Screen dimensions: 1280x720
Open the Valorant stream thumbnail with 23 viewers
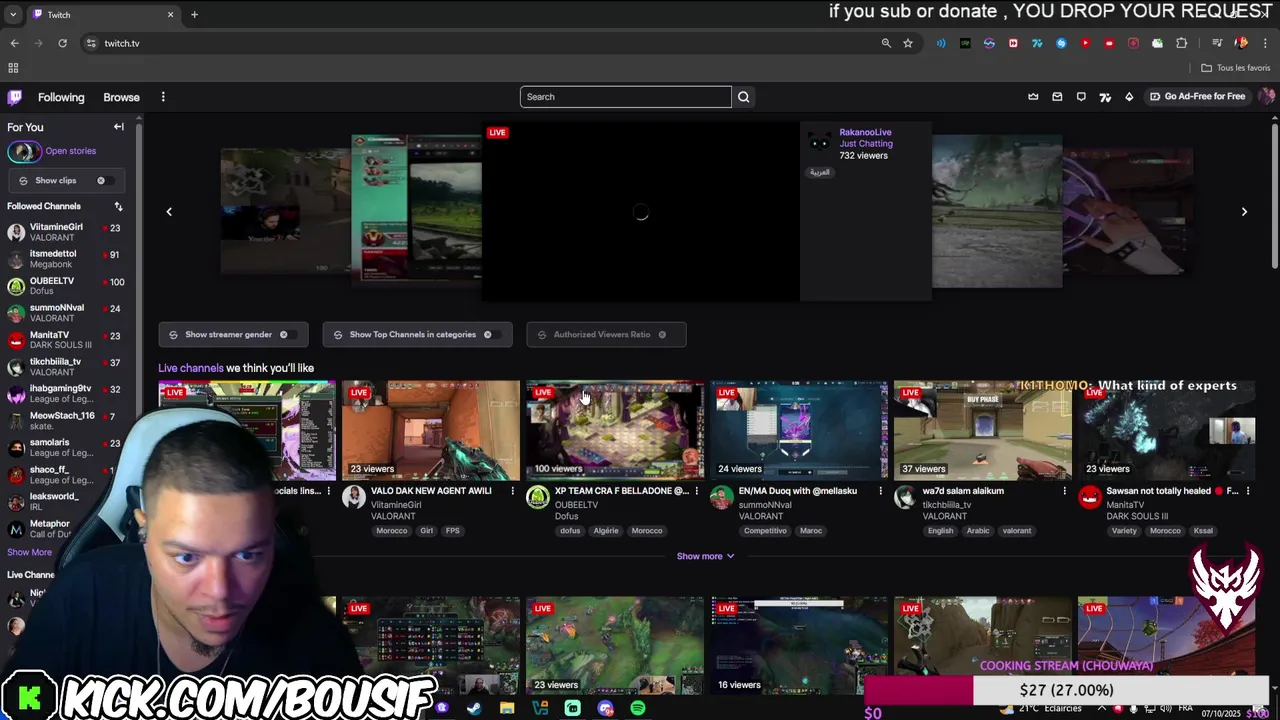[x=431, y=430]
